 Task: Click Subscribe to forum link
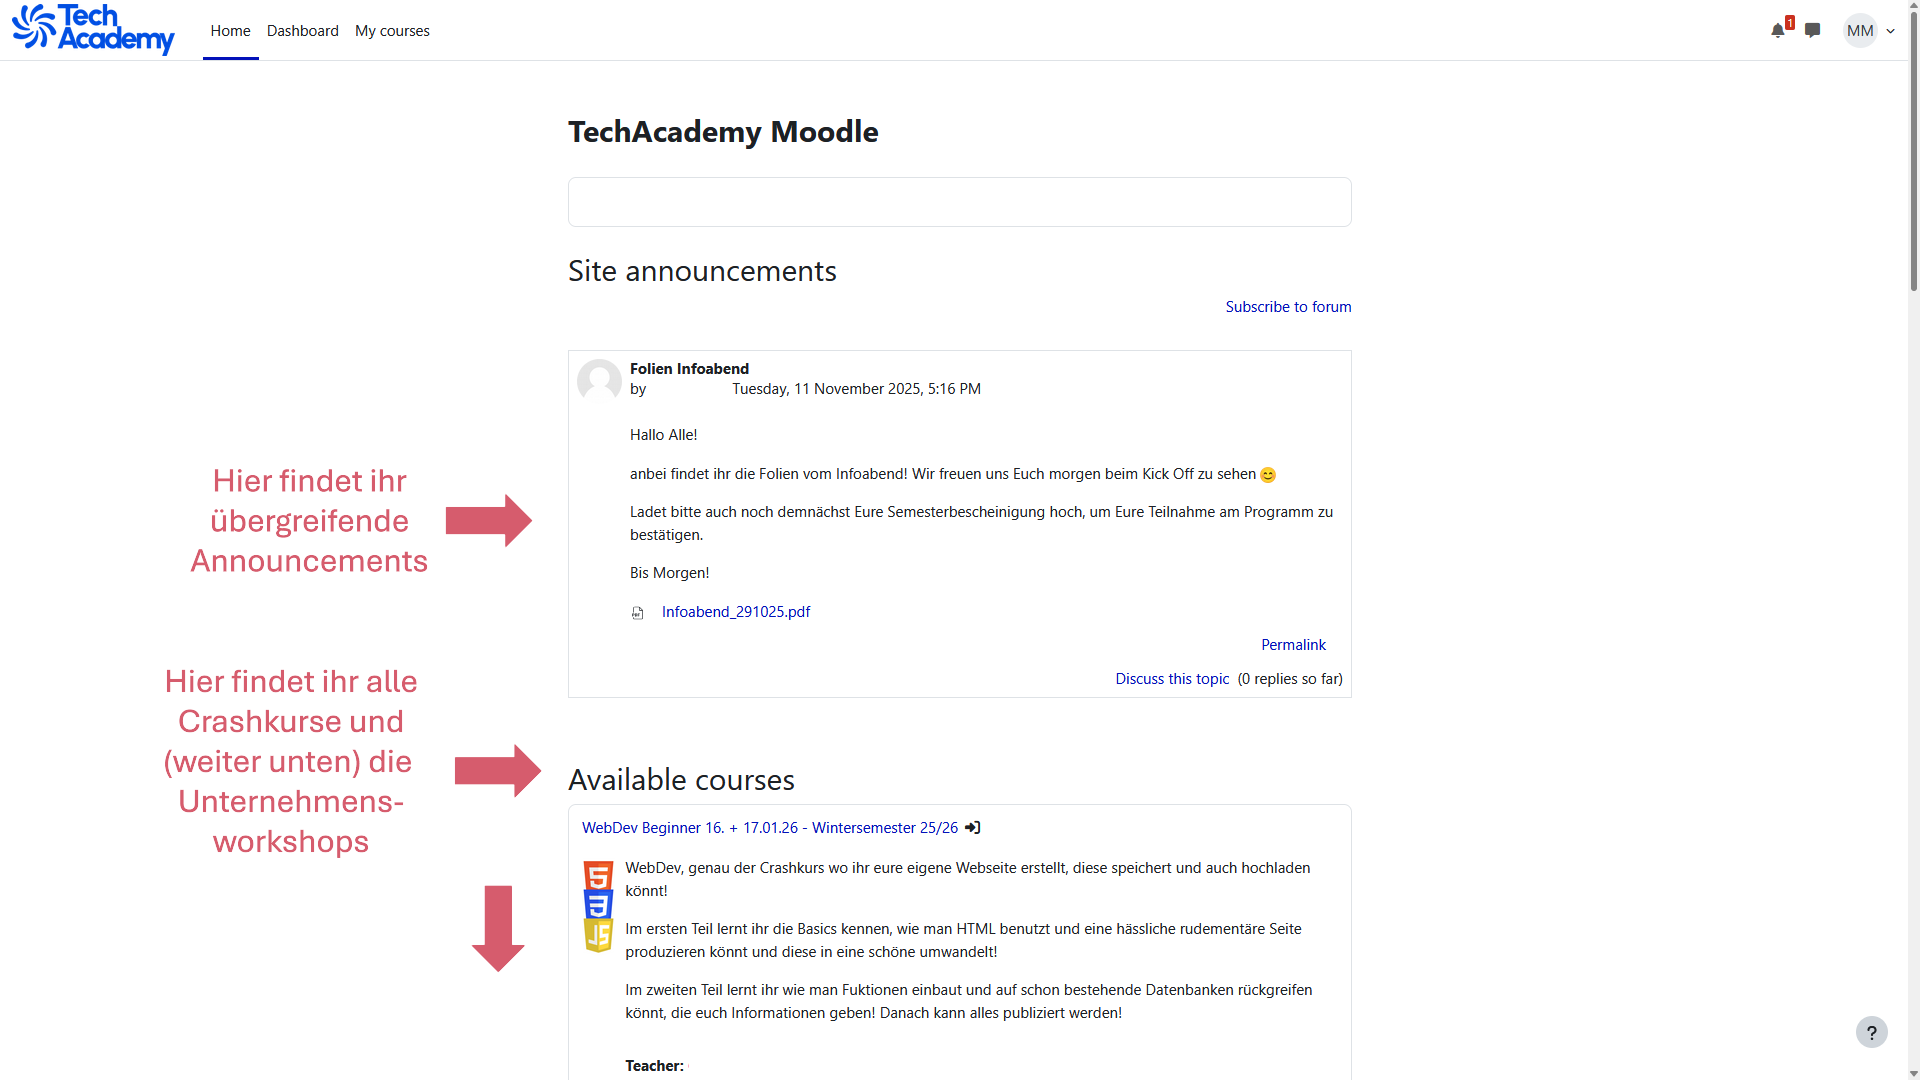(1288, 307)
